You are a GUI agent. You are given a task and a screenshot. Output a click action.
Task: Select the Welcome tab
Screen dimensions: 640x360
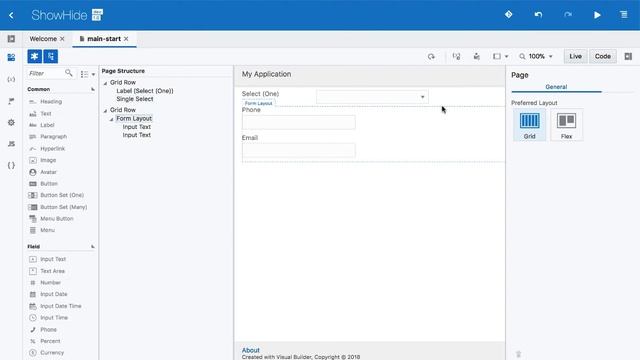point(43,39)
